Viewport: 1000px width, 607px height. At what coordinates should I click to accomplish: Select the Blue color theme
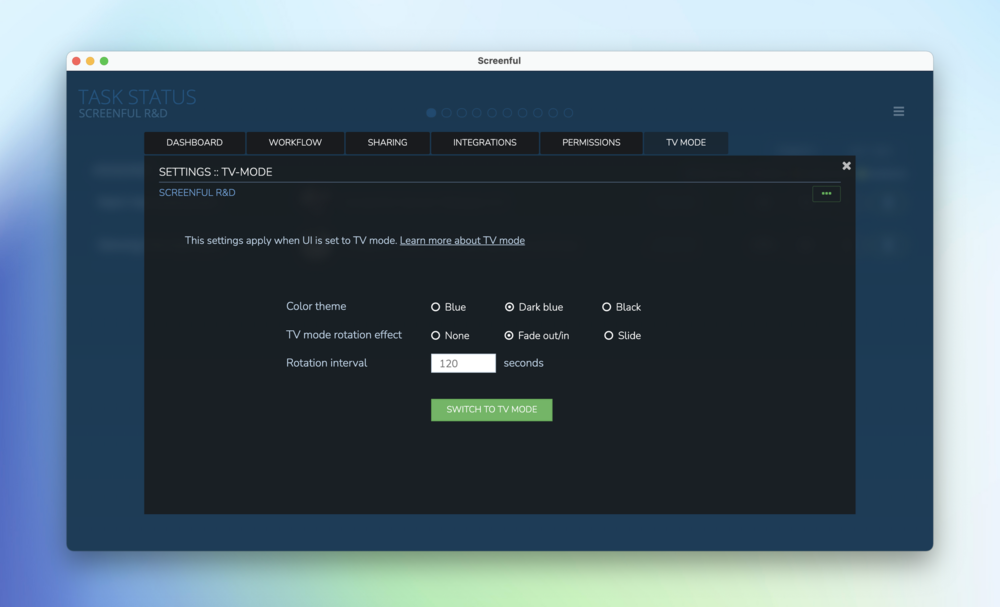click(436, 307)
